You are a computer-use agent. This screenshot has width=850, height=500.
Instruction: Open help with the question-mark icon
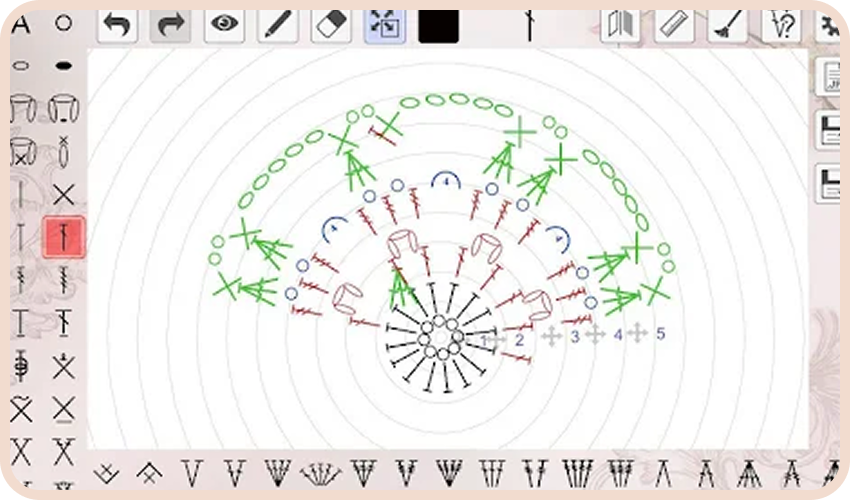point(781,25)
